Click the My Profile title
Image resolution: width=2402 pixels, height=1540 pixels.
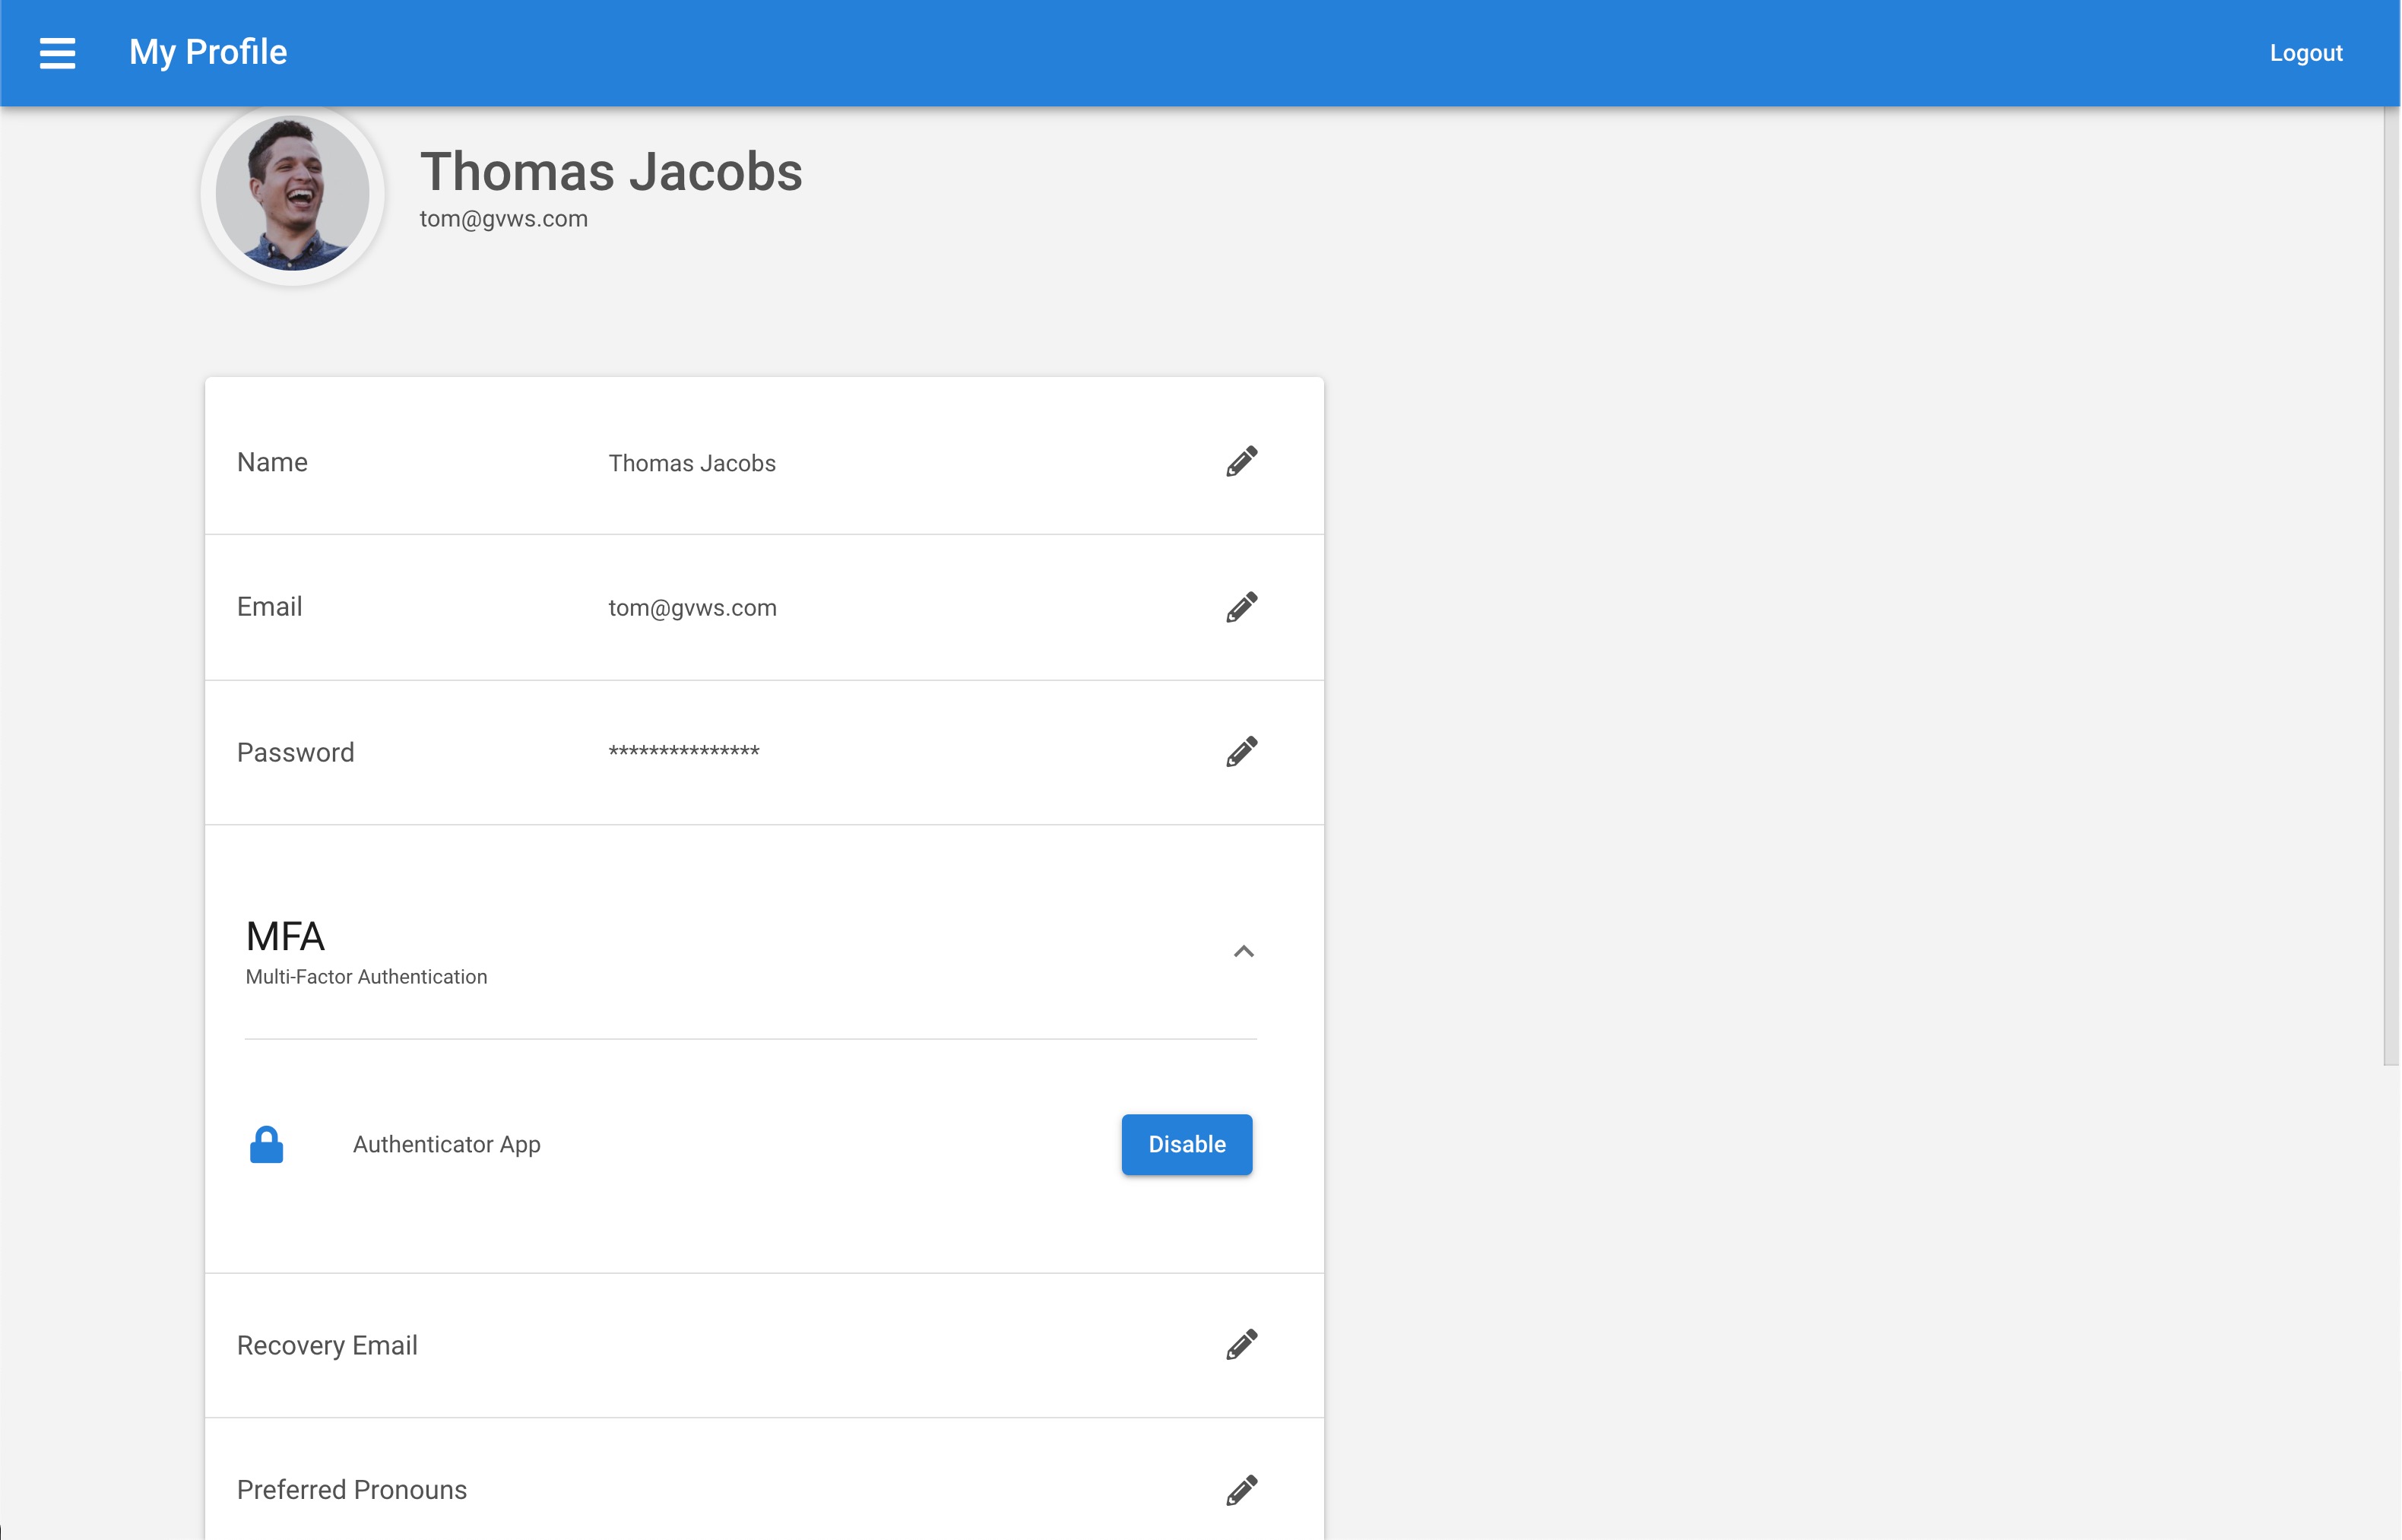[208, 52]
